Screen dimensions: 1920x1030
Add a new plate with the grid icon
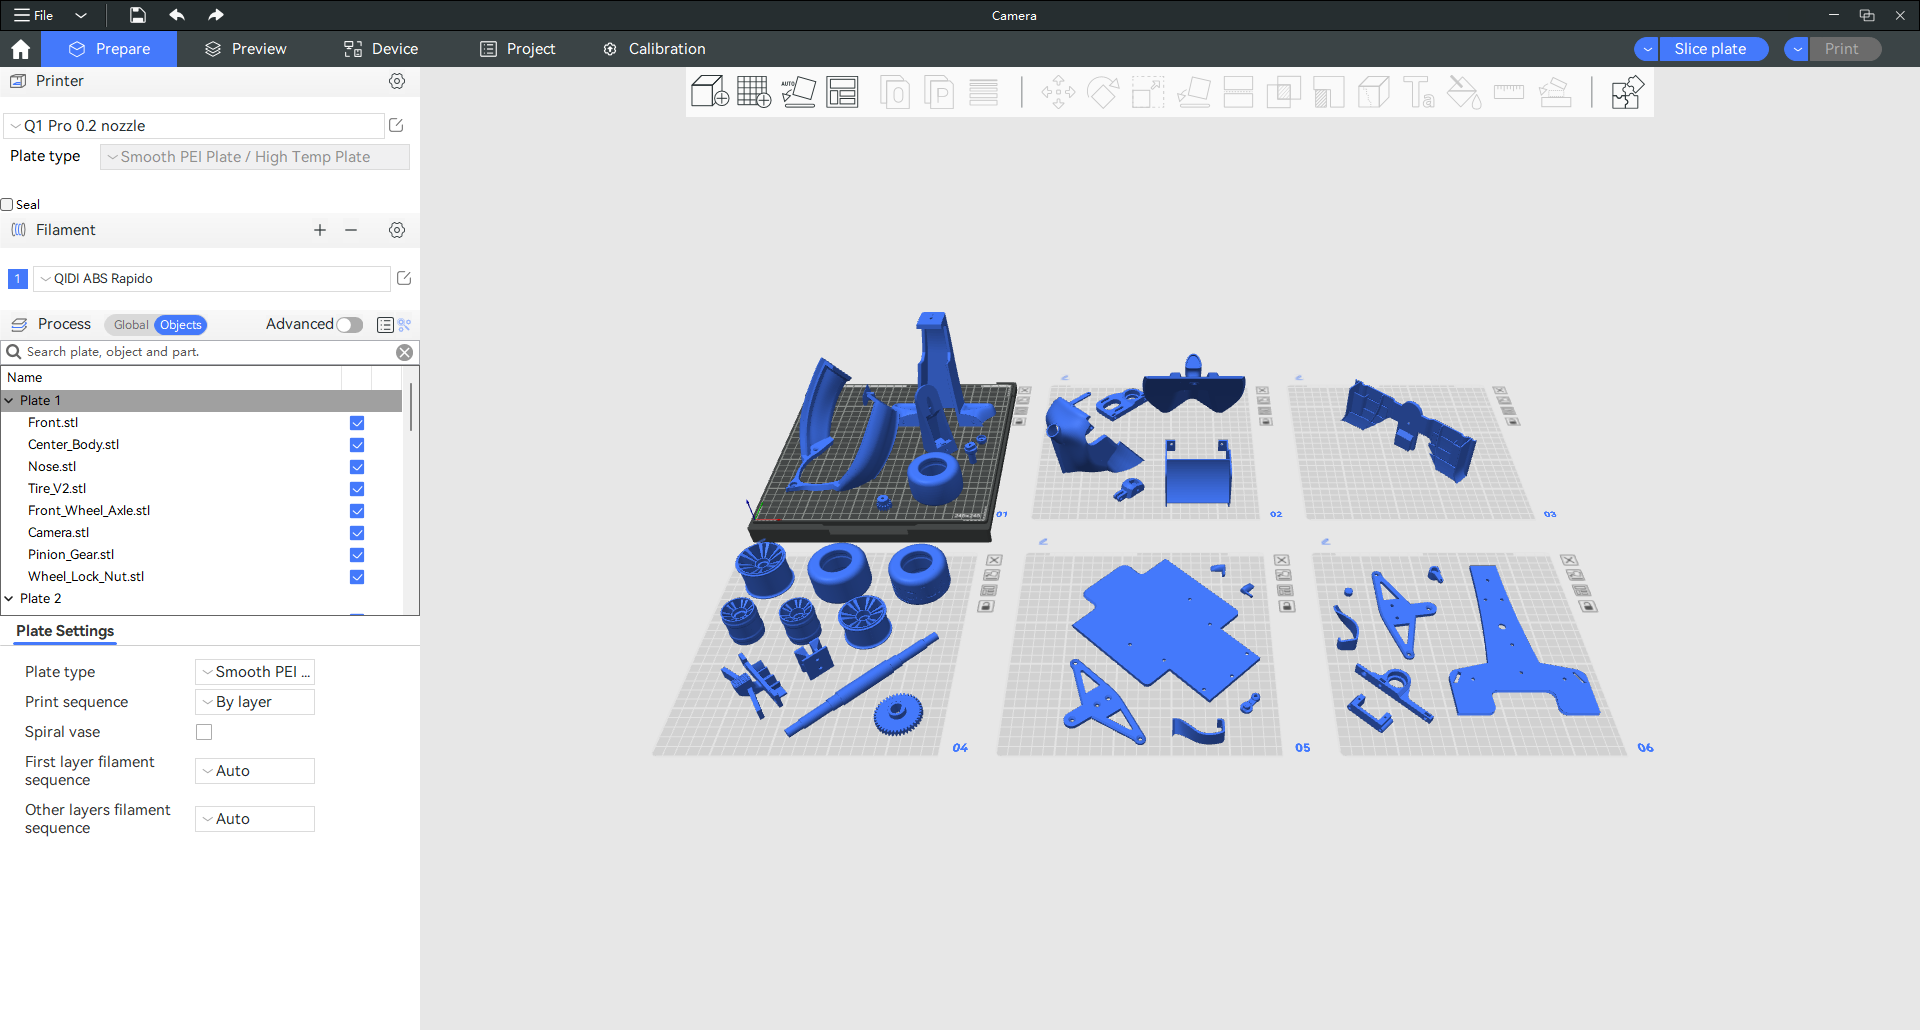click(753, 92)
